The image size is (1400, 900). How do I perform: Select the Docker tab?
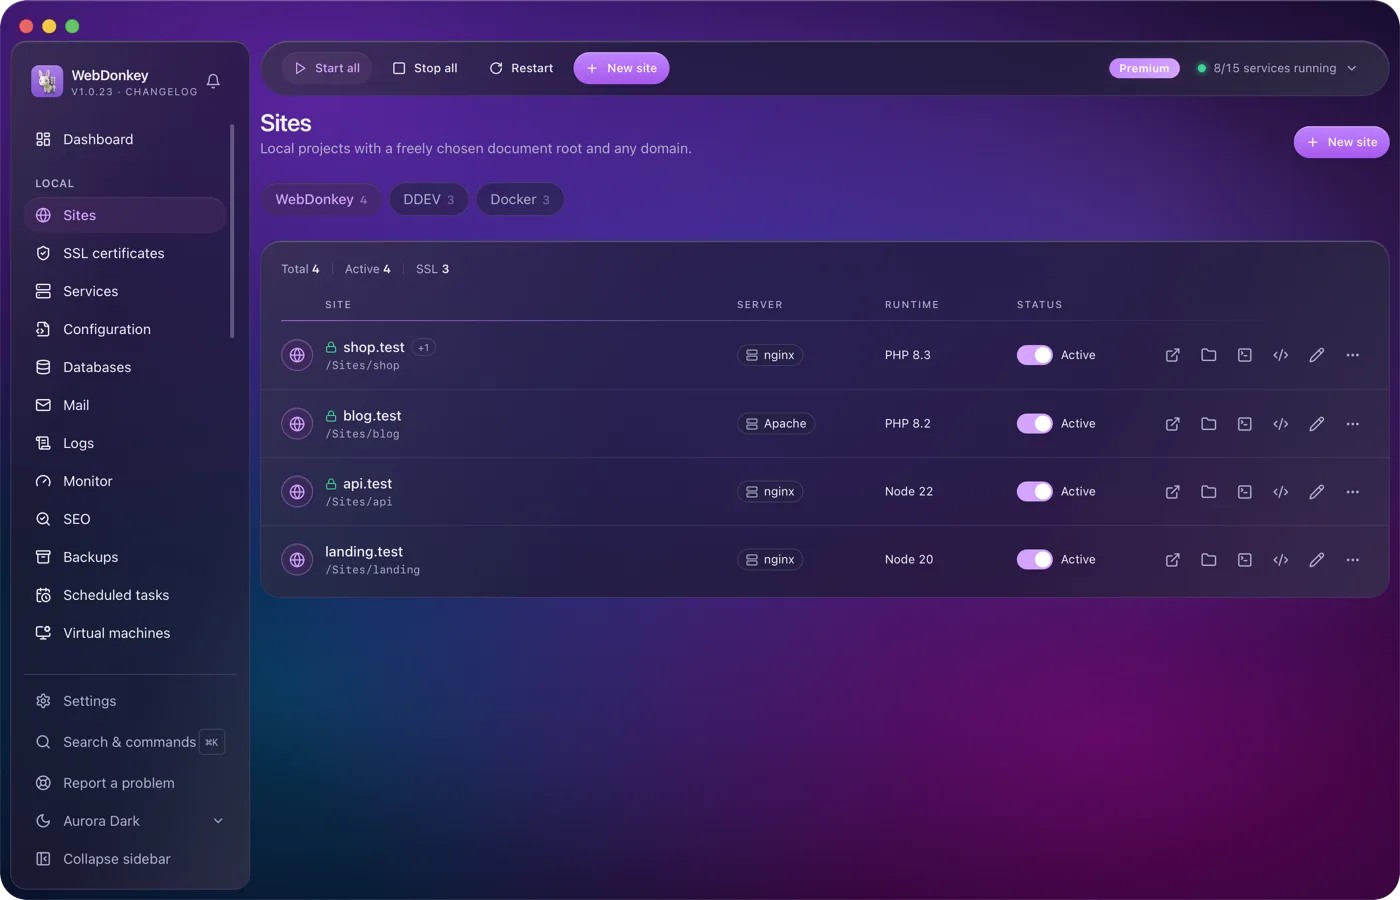pos(520,199)
